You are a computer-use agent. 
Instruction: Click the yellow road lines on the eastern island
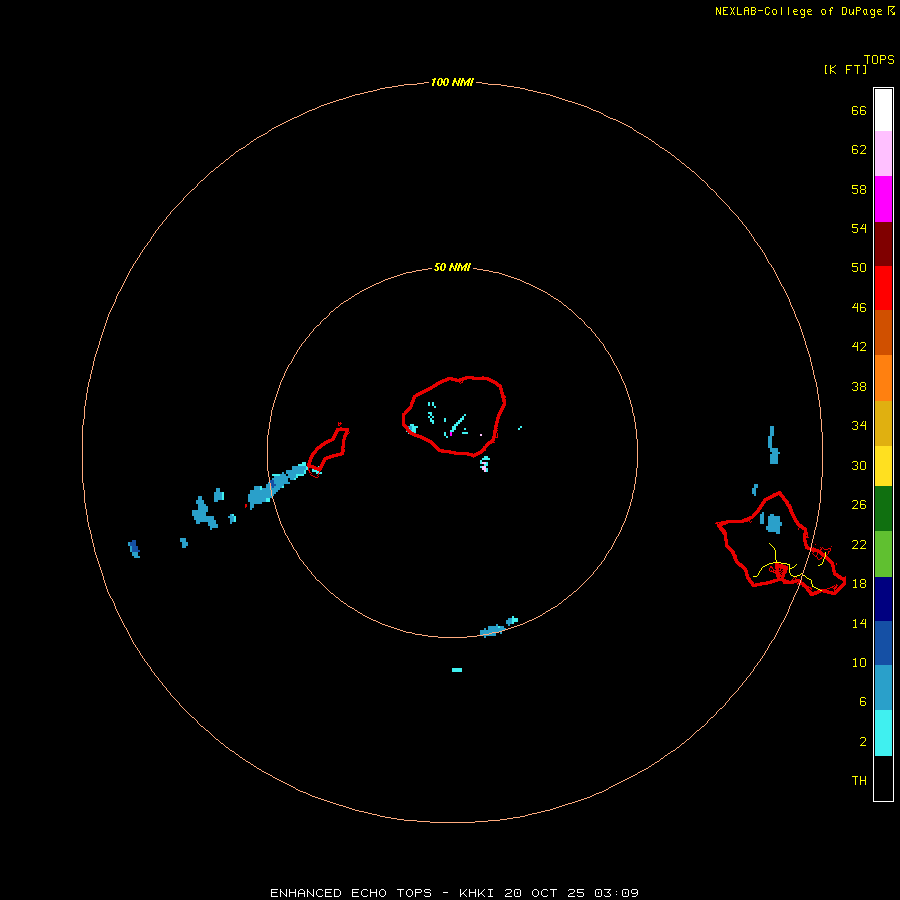(792, 568)
